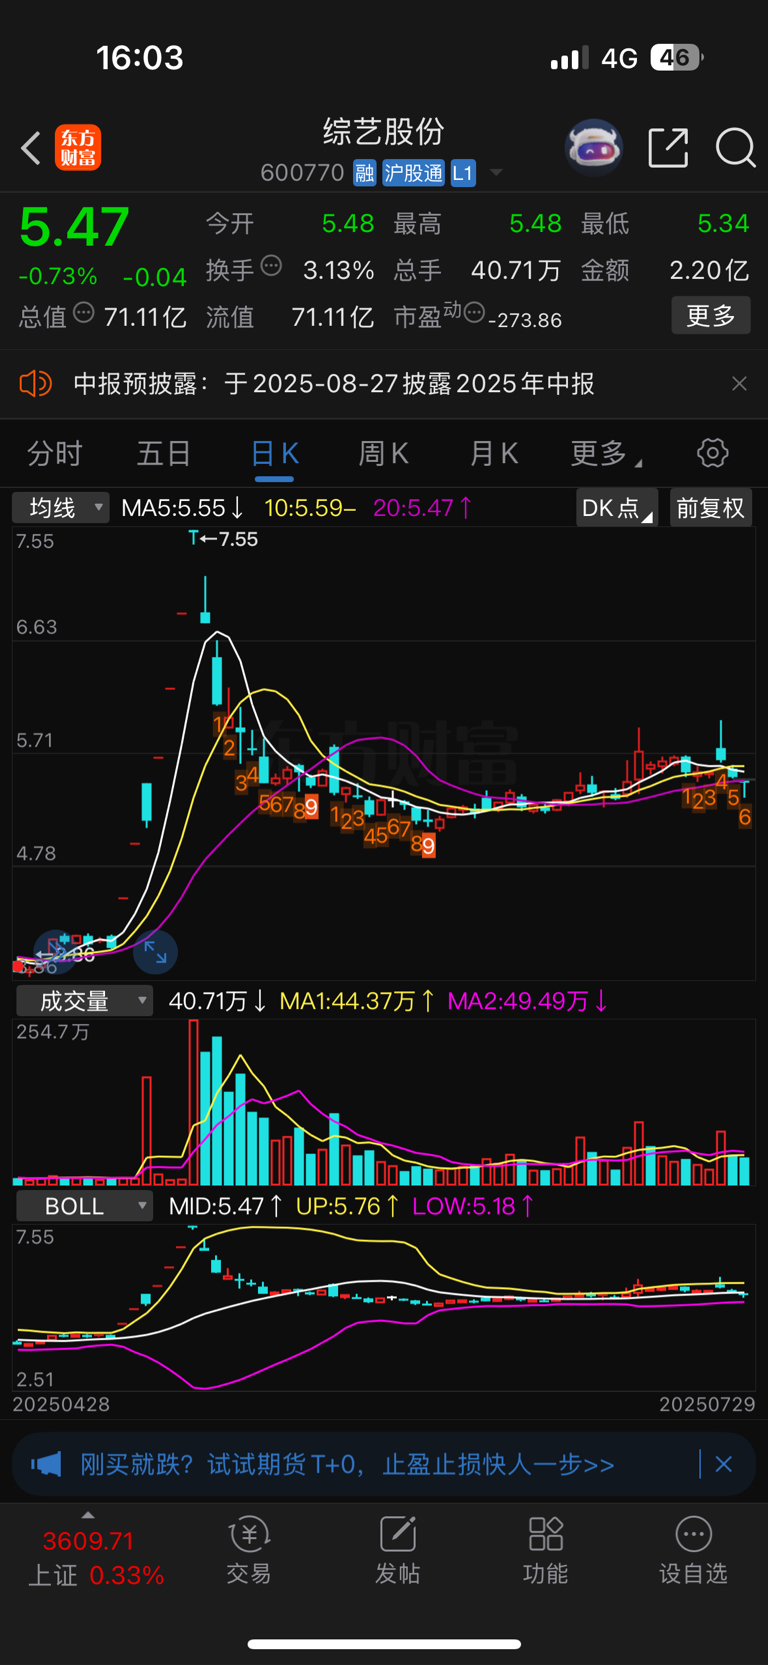Tap the 沪股通 badge
Screen dimensions: 769x1665
point(413,173)
